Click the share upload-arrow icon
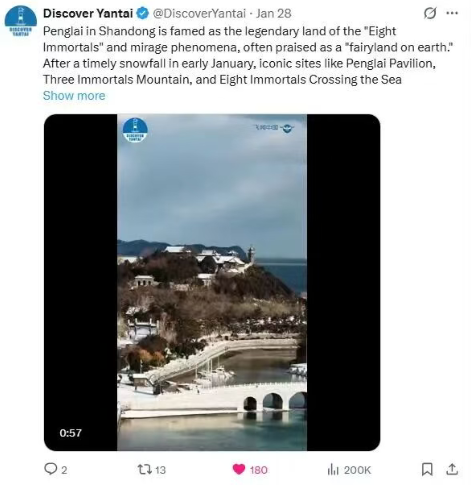The image size is (471, 485). point(452,469)
